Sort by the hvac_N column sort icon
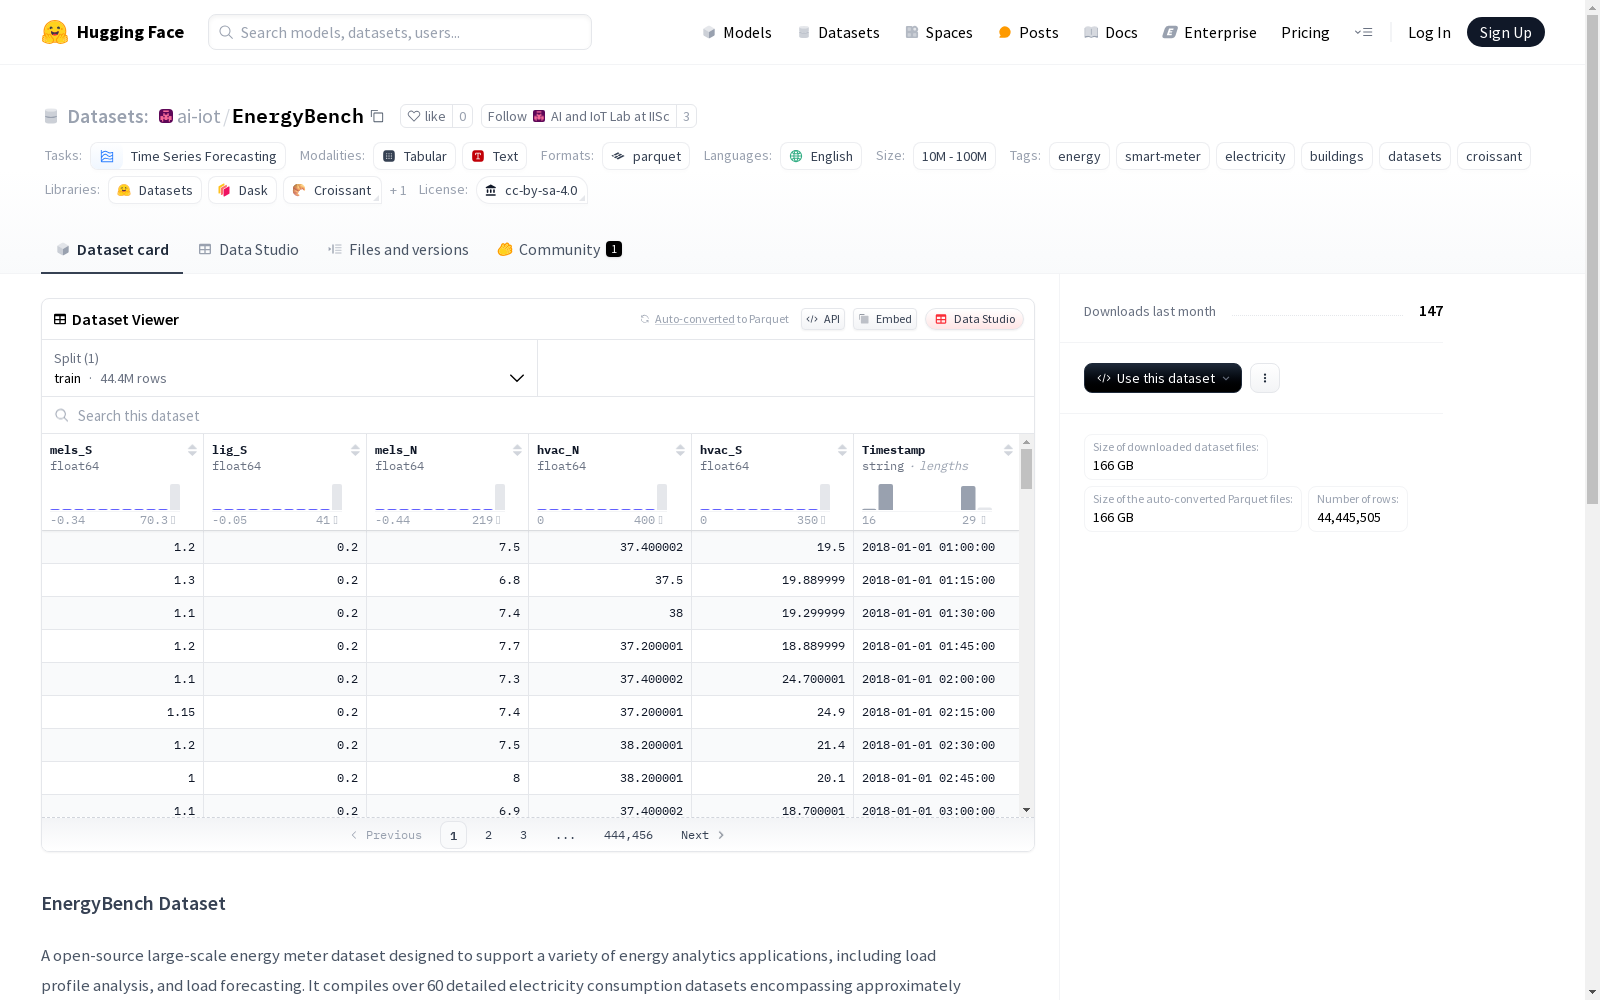1600x1000 pixels. click(680, 450)
